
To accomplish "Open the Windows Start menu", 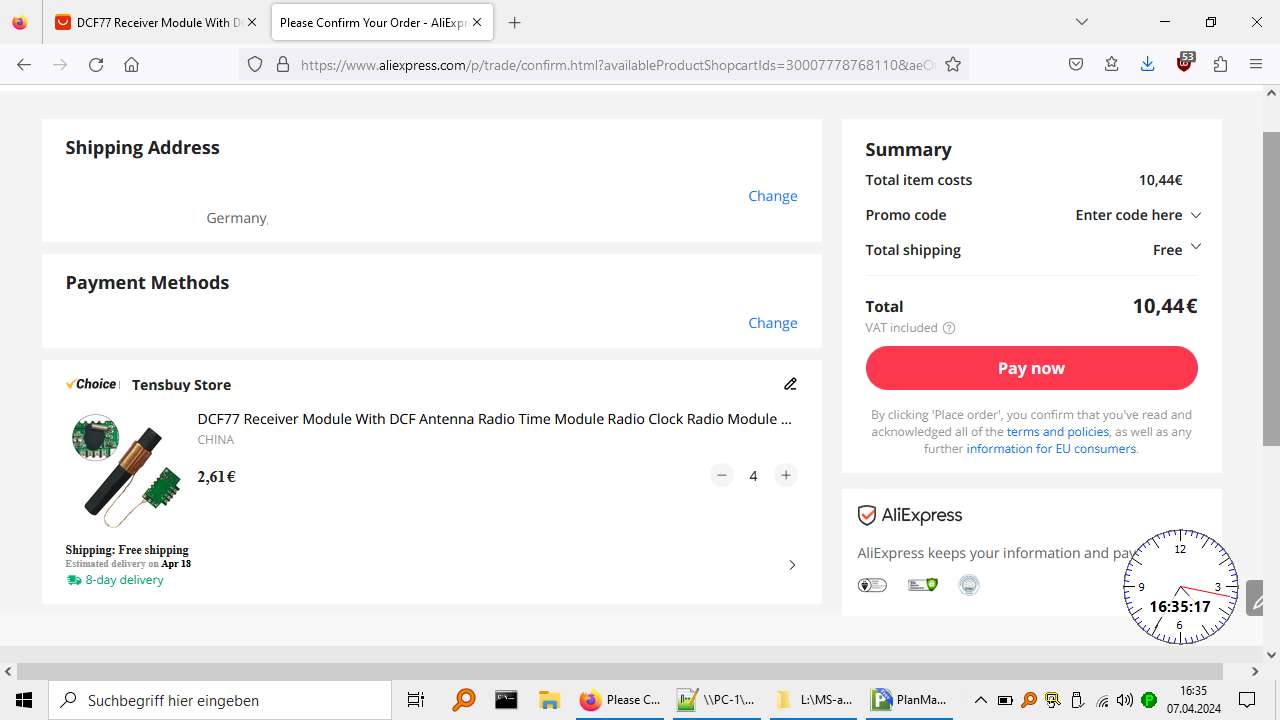I will tap(24, 700).
